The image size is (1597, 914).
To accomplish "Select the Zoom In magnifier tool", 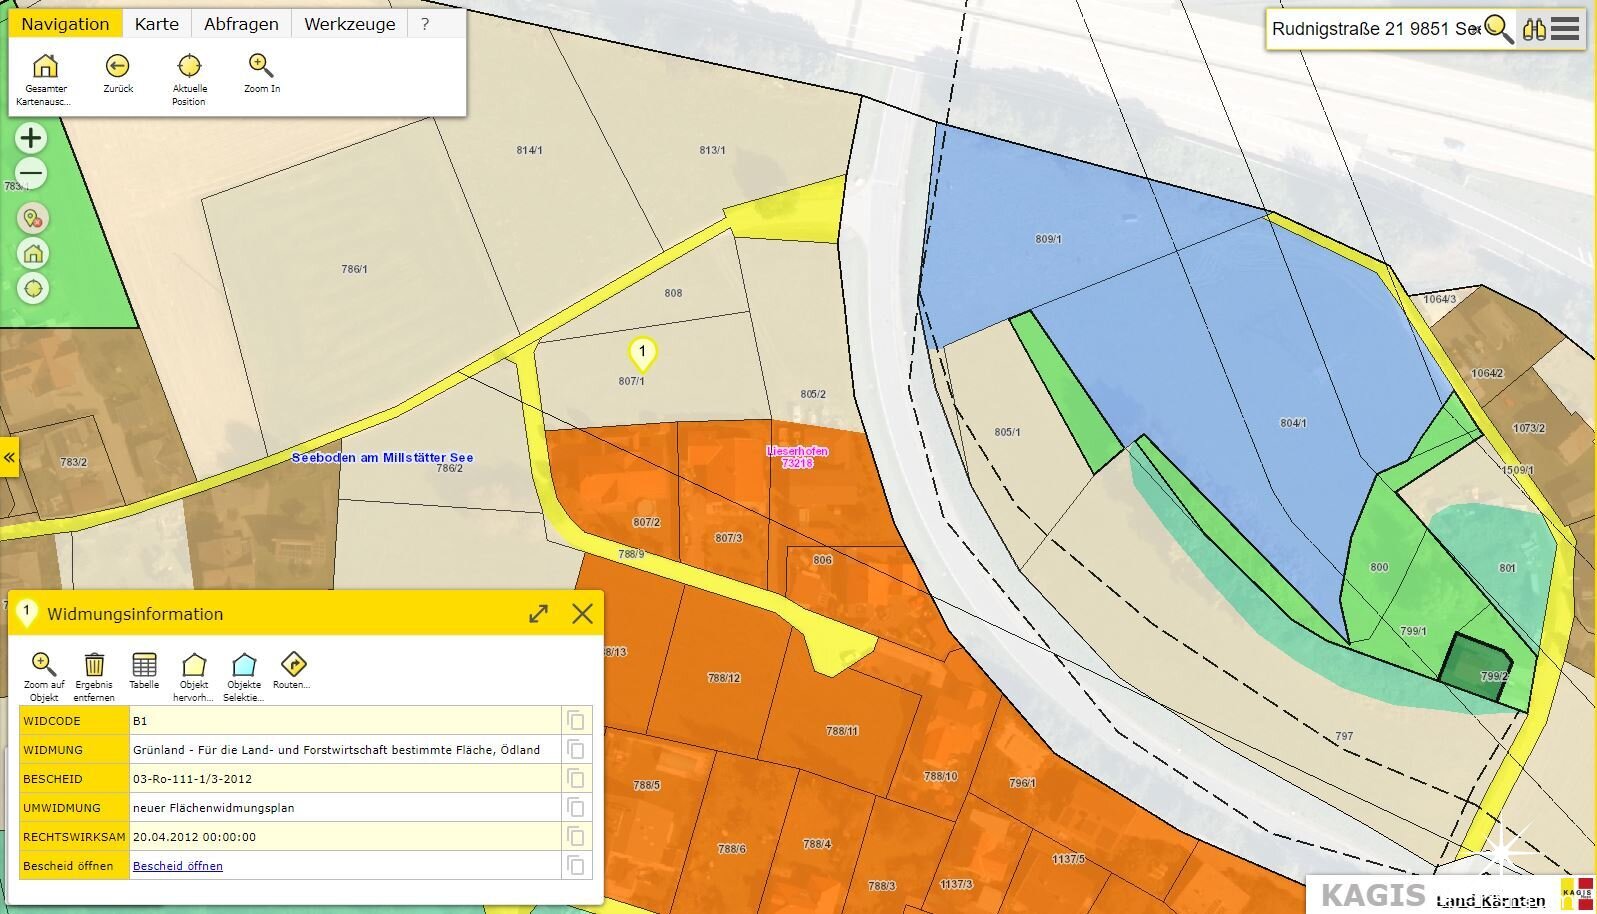I will coord(261,67).
